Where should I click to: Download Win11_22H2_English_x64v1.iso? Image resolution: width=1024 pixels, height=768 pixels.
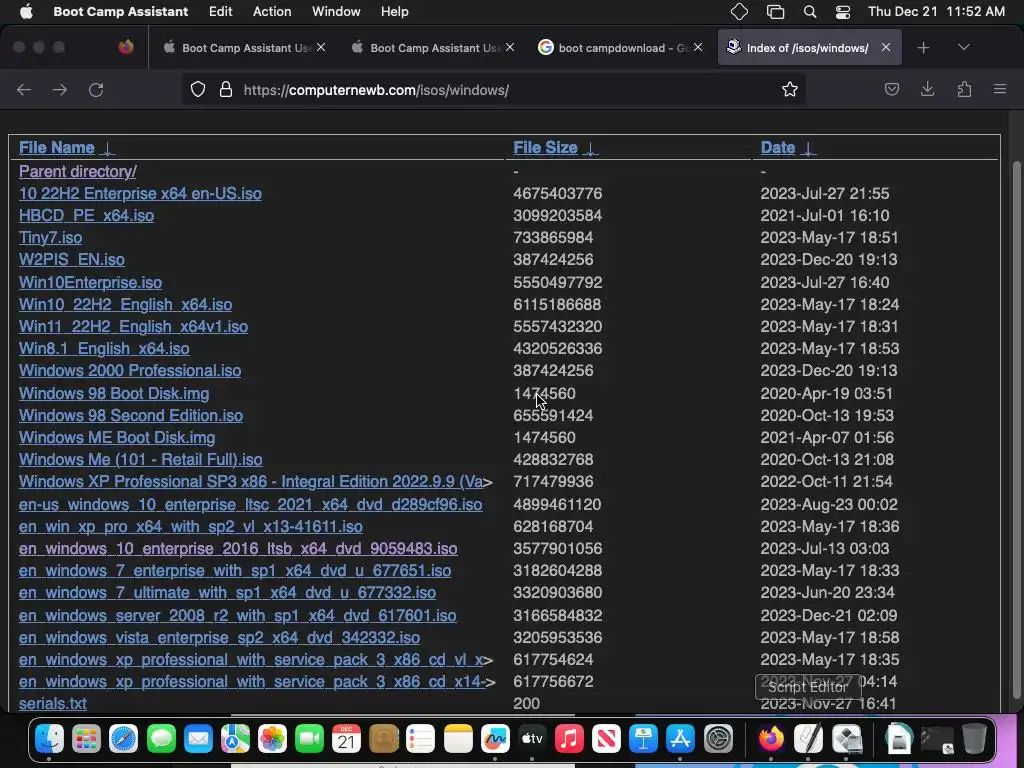coord(133,327)
